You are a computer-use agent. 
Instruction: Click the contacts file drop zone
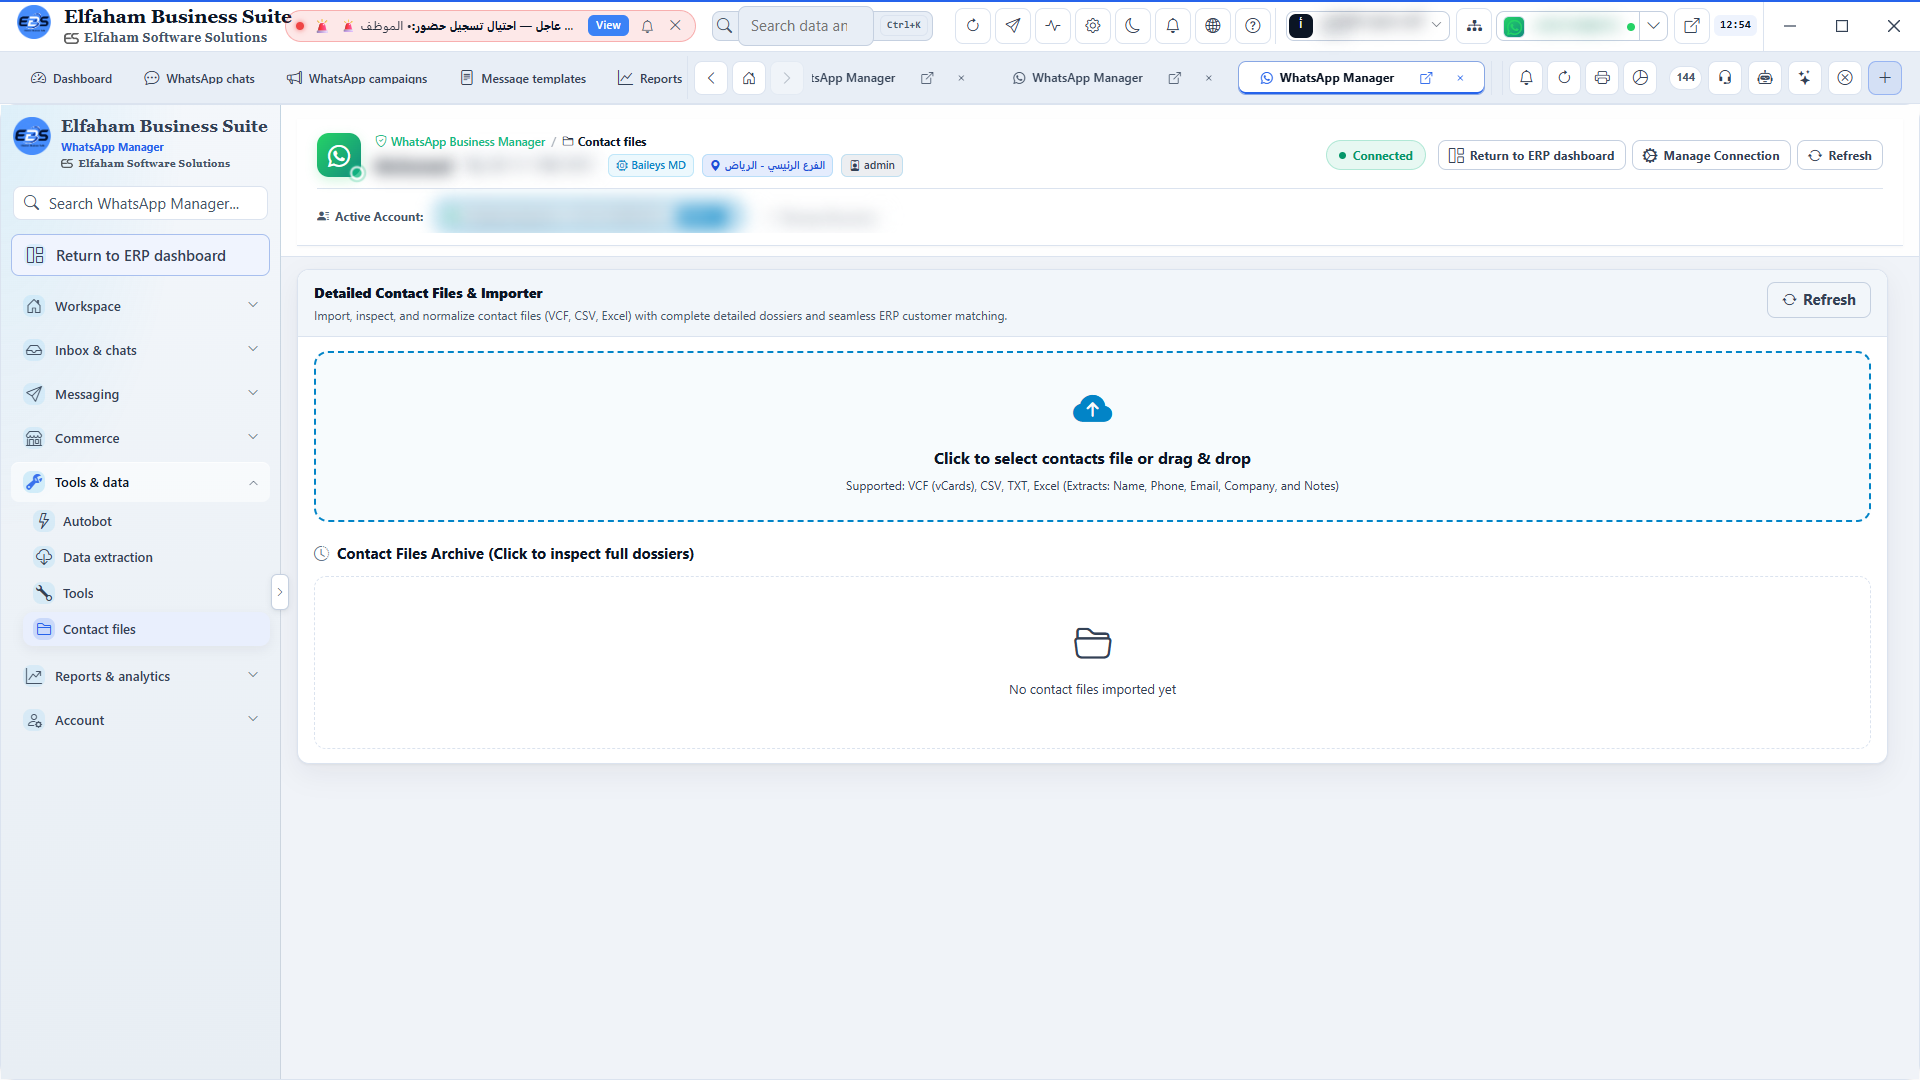(x=1092, y=436)
